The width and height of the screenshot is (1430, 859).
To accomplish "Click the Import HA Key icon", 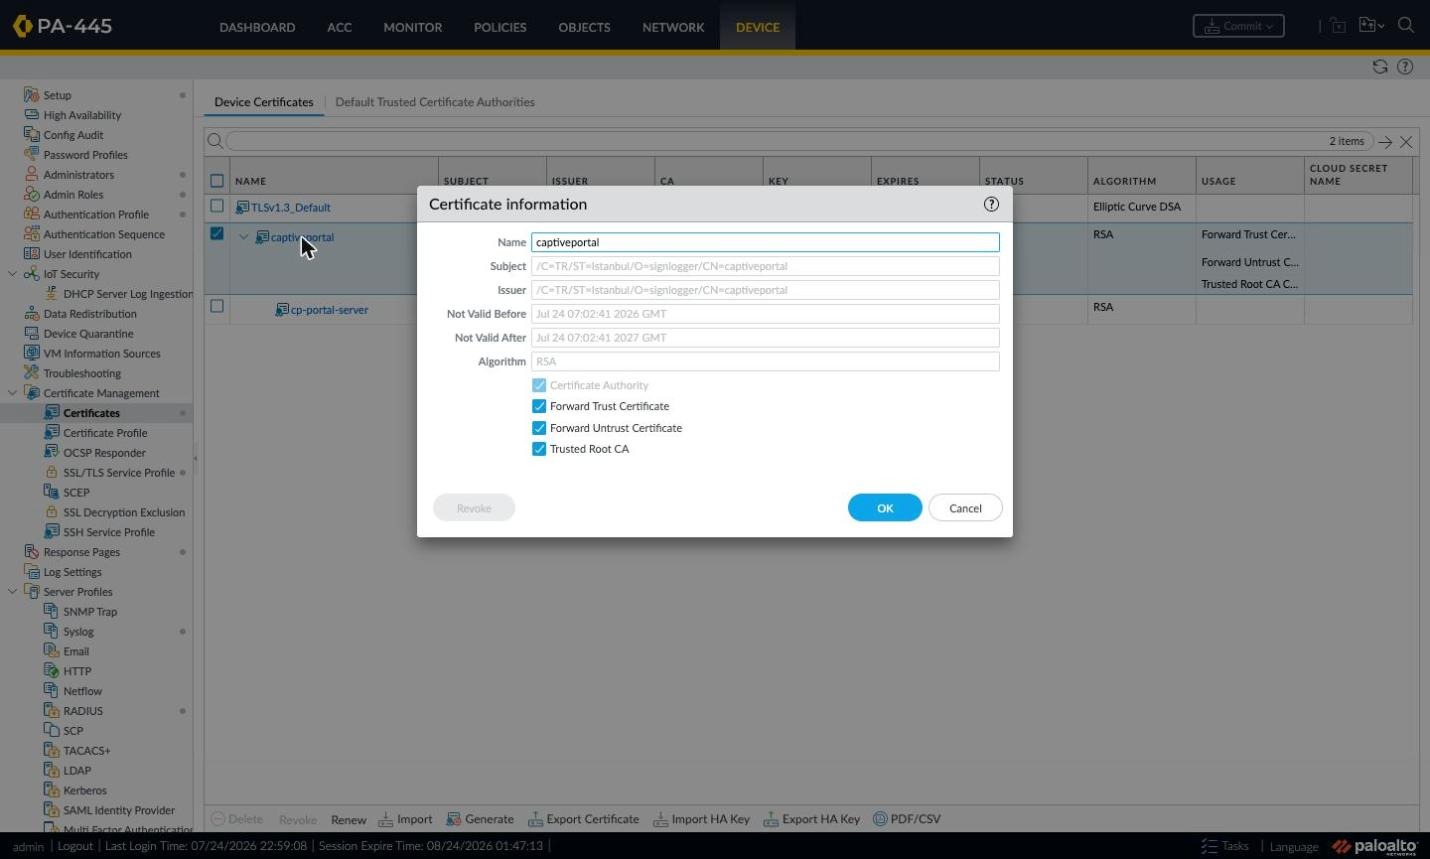I will click(660, 819).
